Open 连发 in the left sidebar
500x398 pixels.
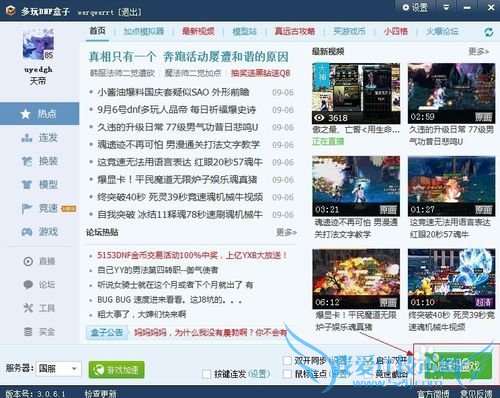click(40, 137)
